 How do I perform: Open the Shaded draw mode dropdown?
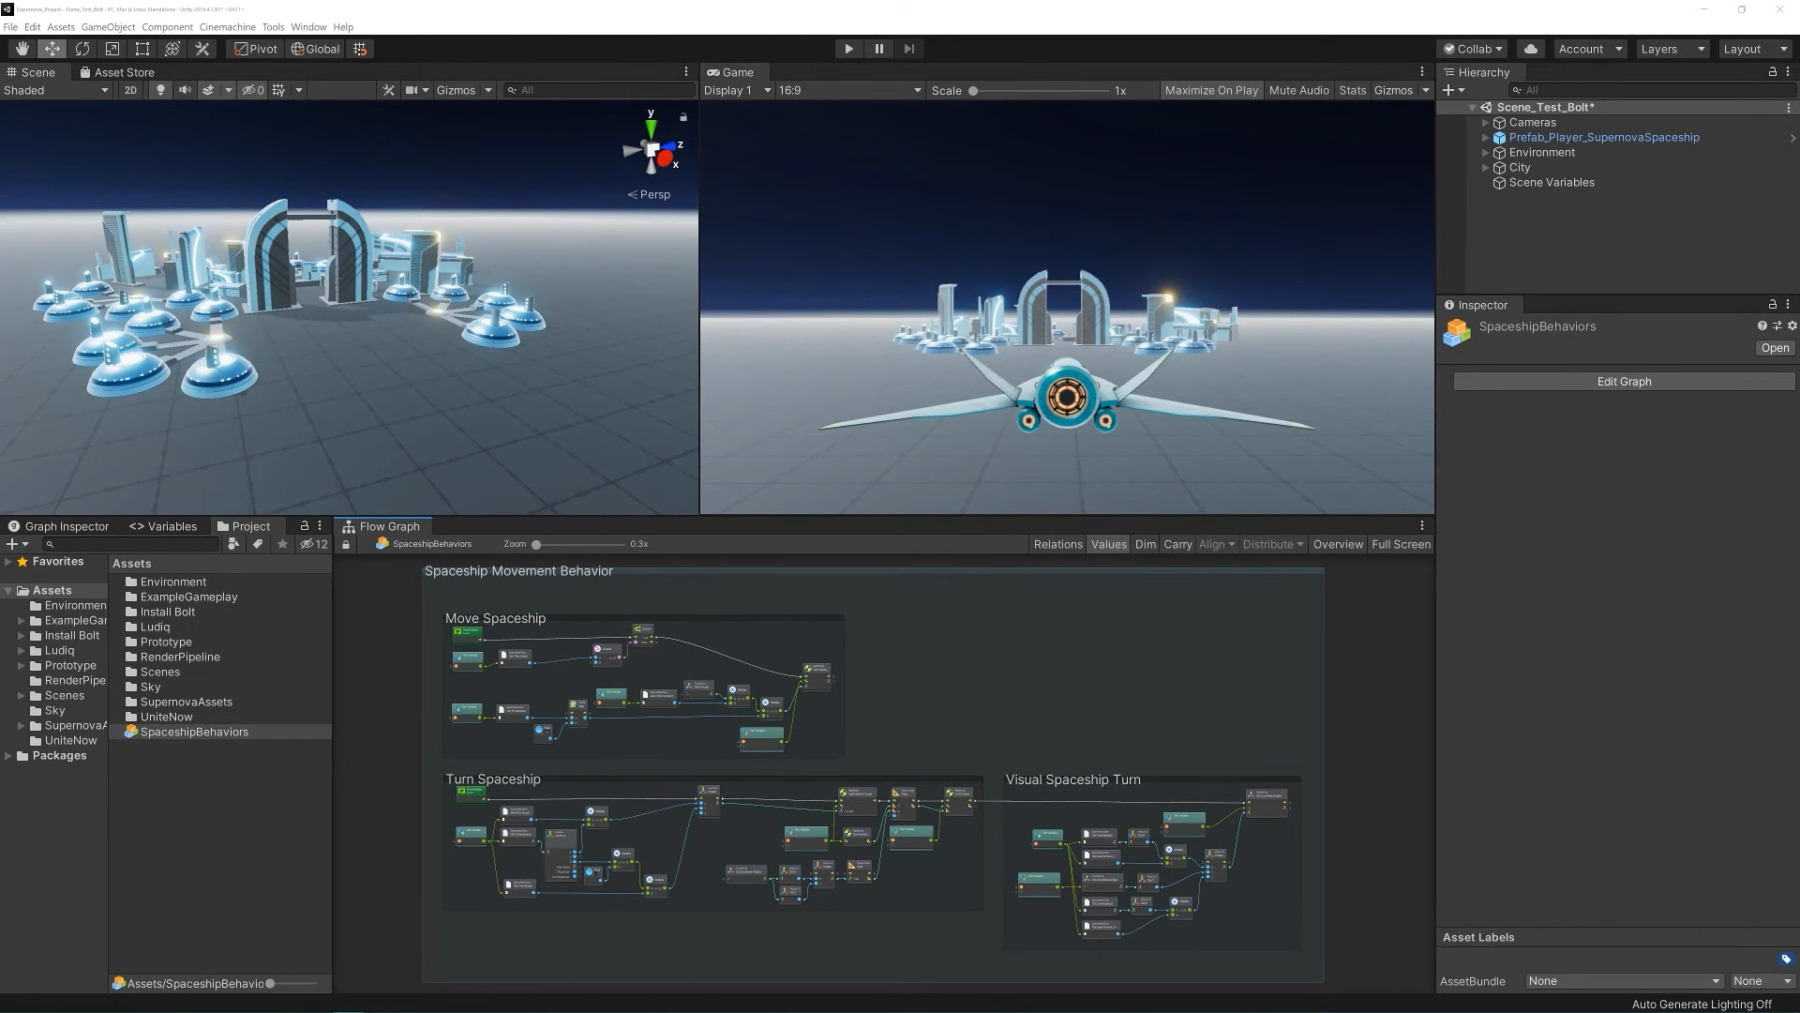tap(56, 90)
